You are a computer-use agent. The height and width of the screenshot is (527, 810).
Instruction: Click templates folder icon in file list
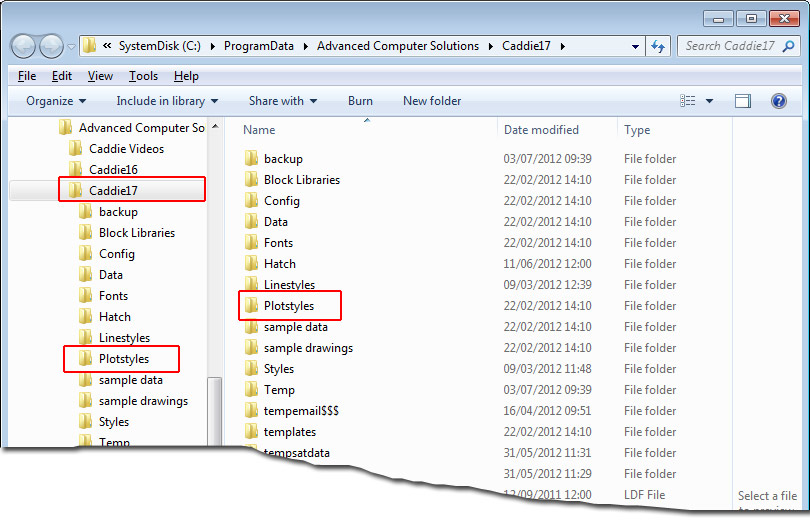click(x=252, y=431)
